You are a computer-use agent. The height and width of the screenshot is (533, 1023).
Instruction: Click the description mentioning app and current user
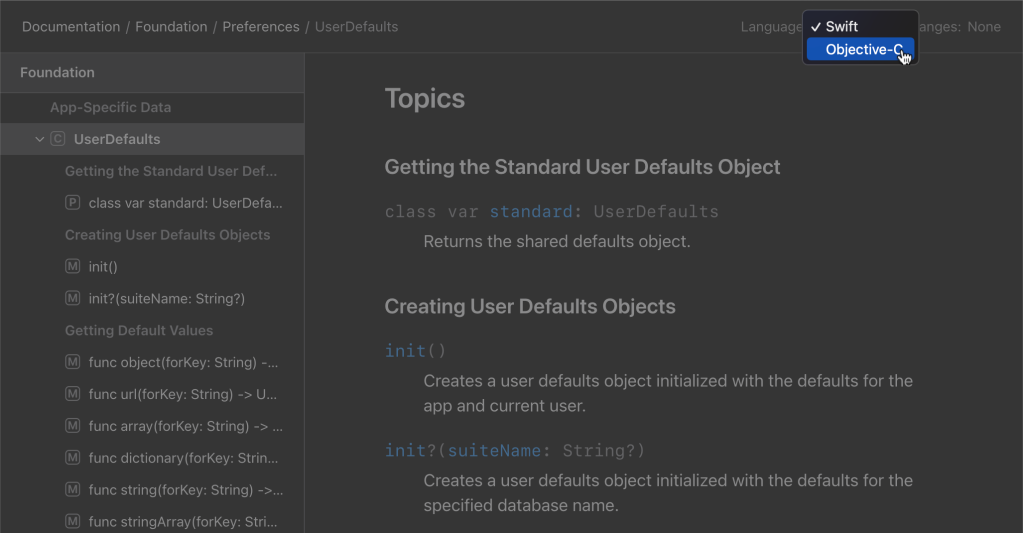668,393
